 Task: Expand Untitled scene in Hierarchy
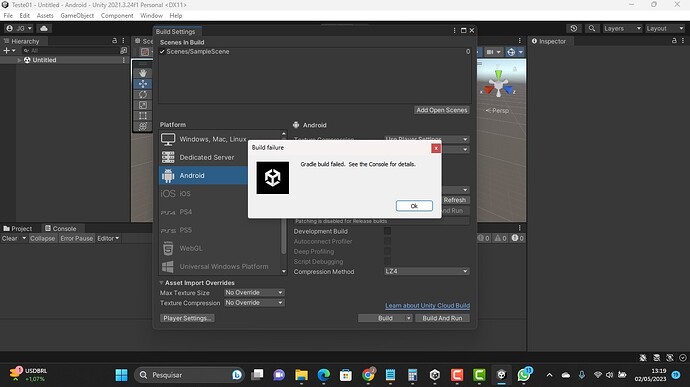coord(19,60)
